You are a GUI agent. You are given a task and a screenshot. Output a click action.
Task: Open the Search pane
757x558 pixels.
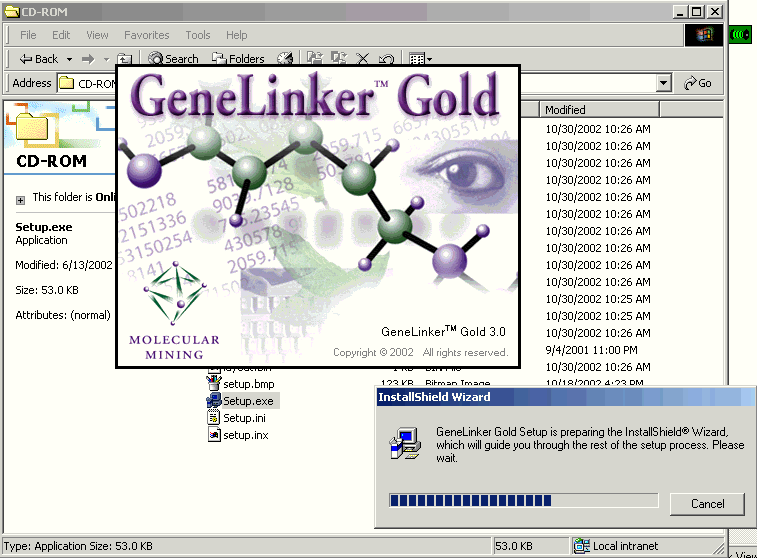pos(173,59)
